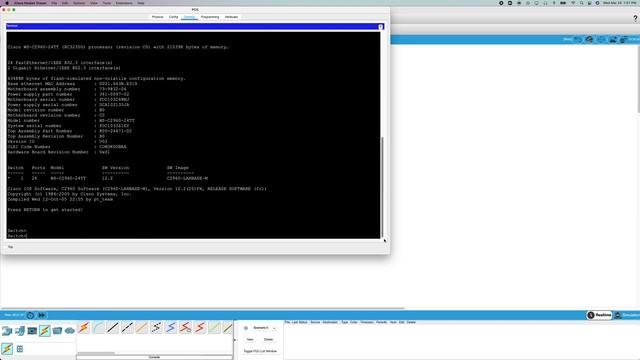Click inside the black terminal command area

coord(193,135)
